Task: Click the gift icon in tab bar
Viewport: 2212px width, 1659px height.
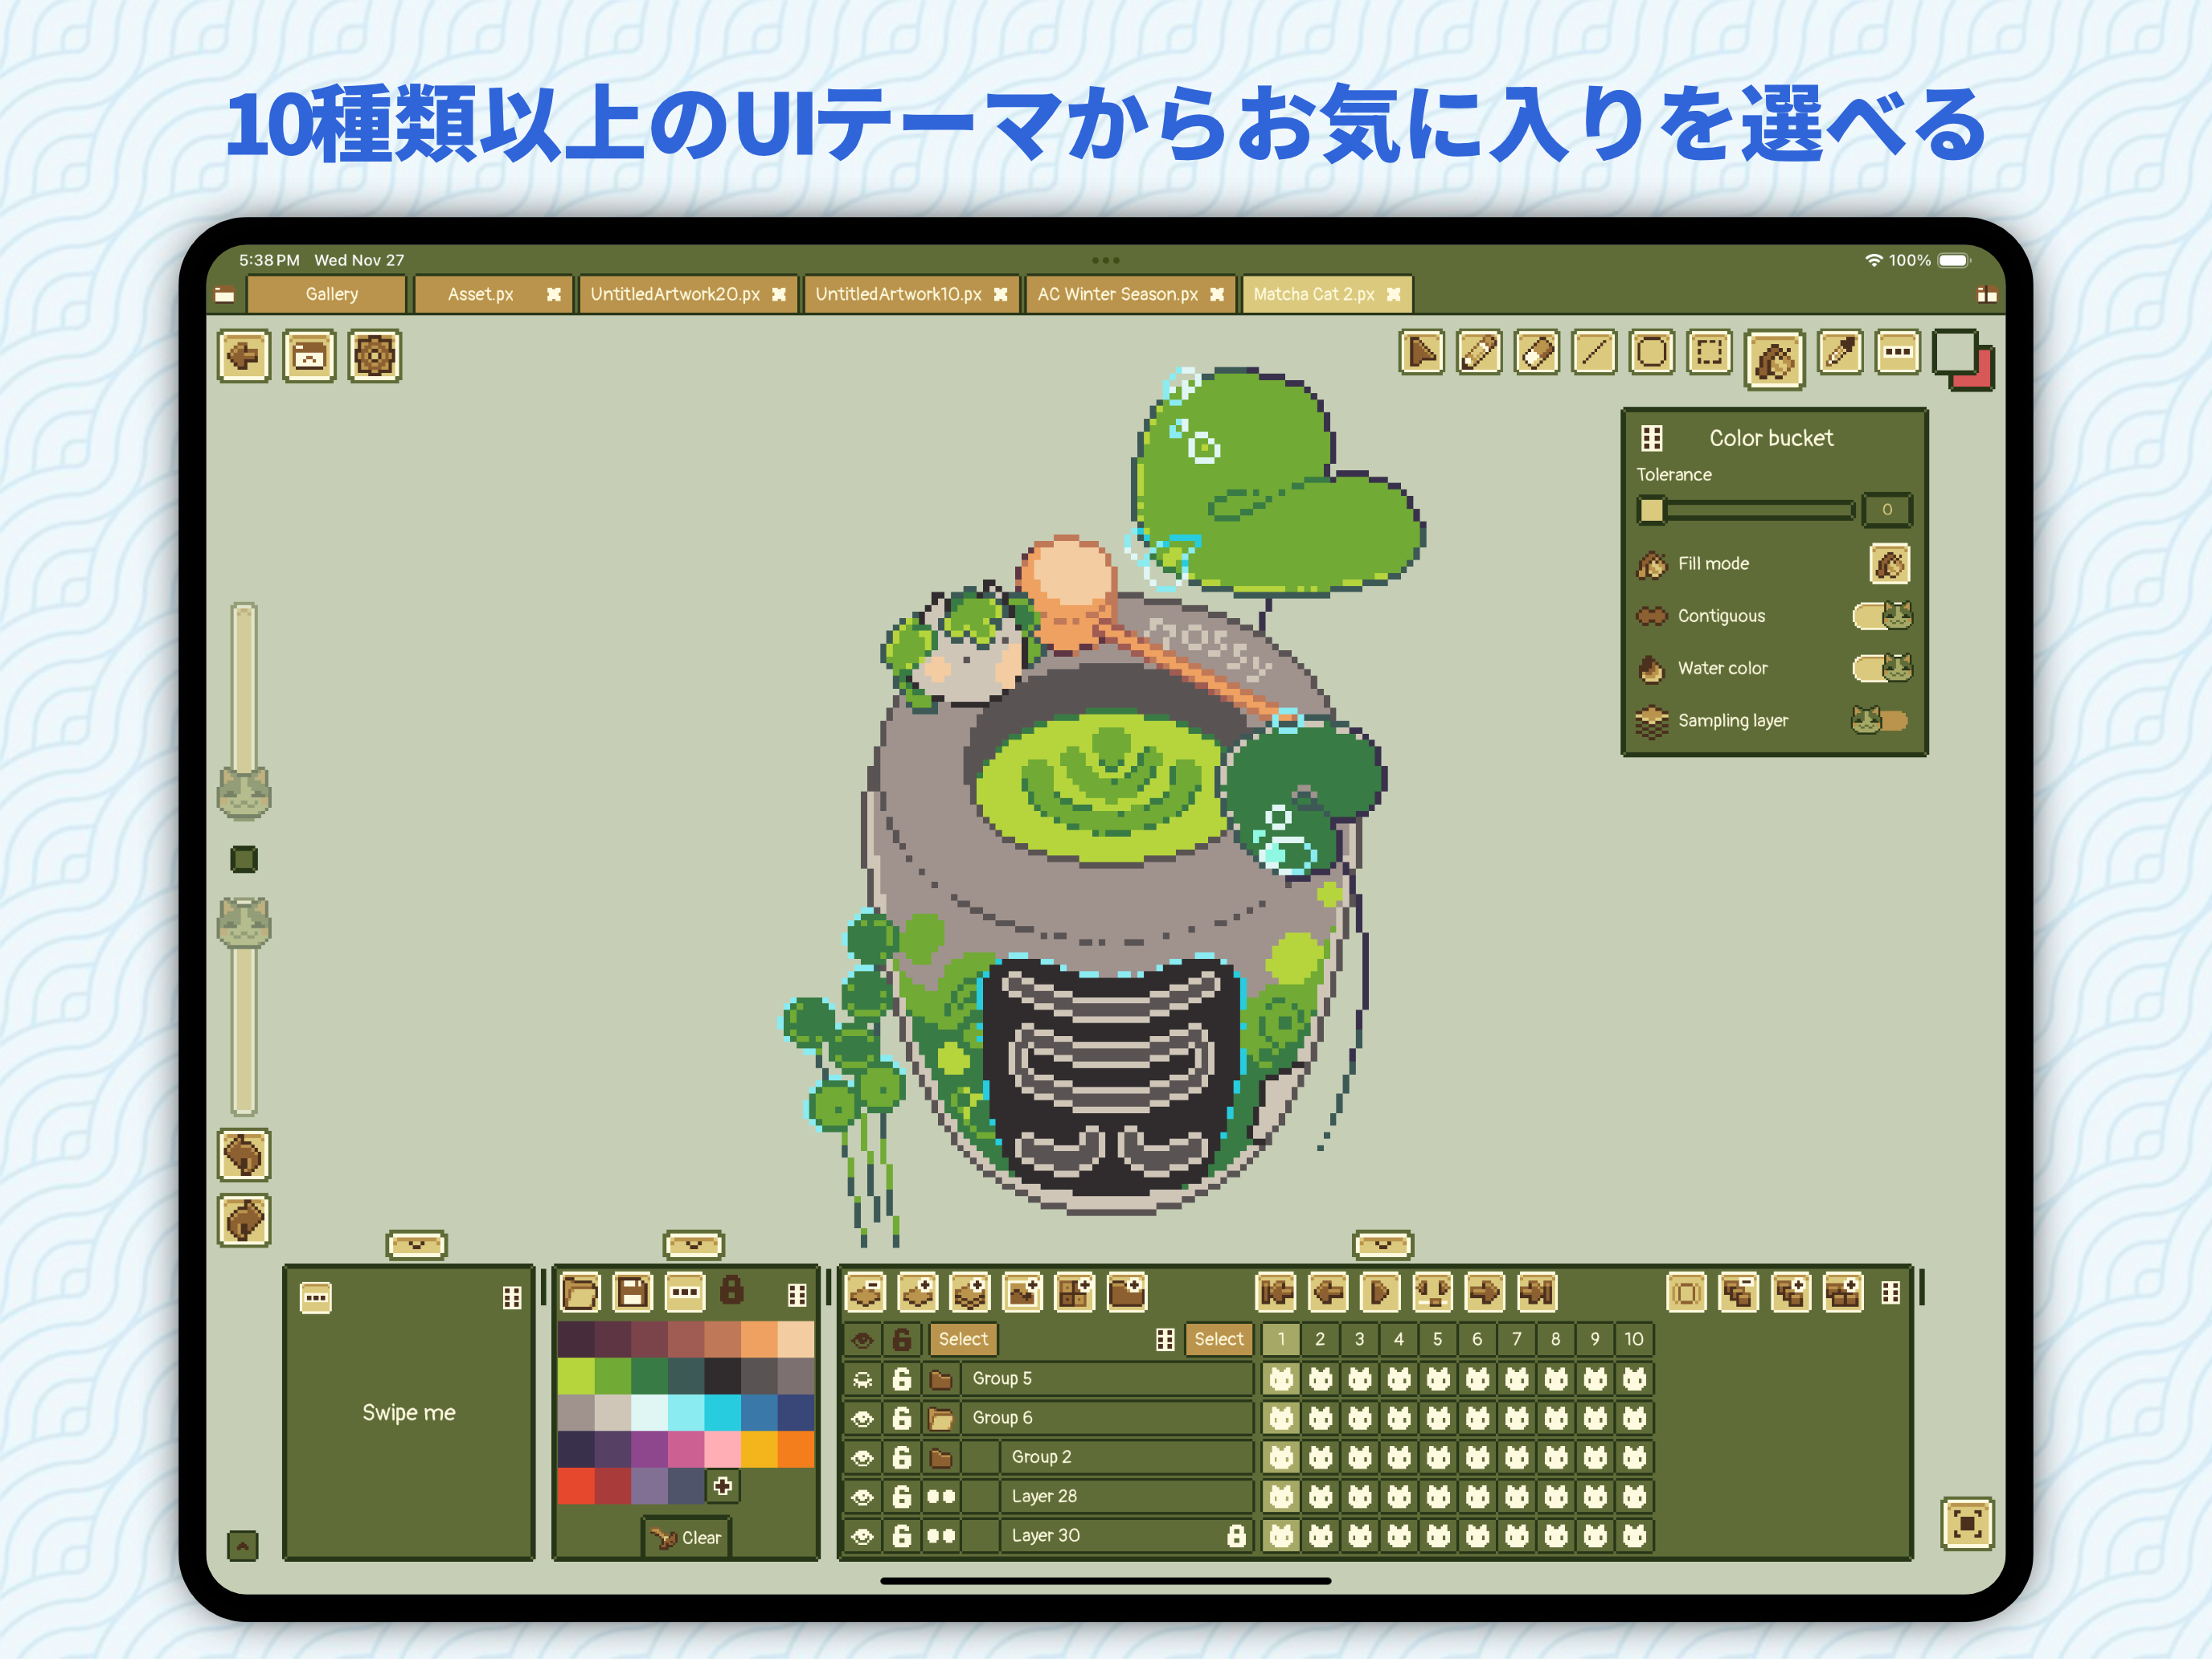Action: (x=1986, y=294)
